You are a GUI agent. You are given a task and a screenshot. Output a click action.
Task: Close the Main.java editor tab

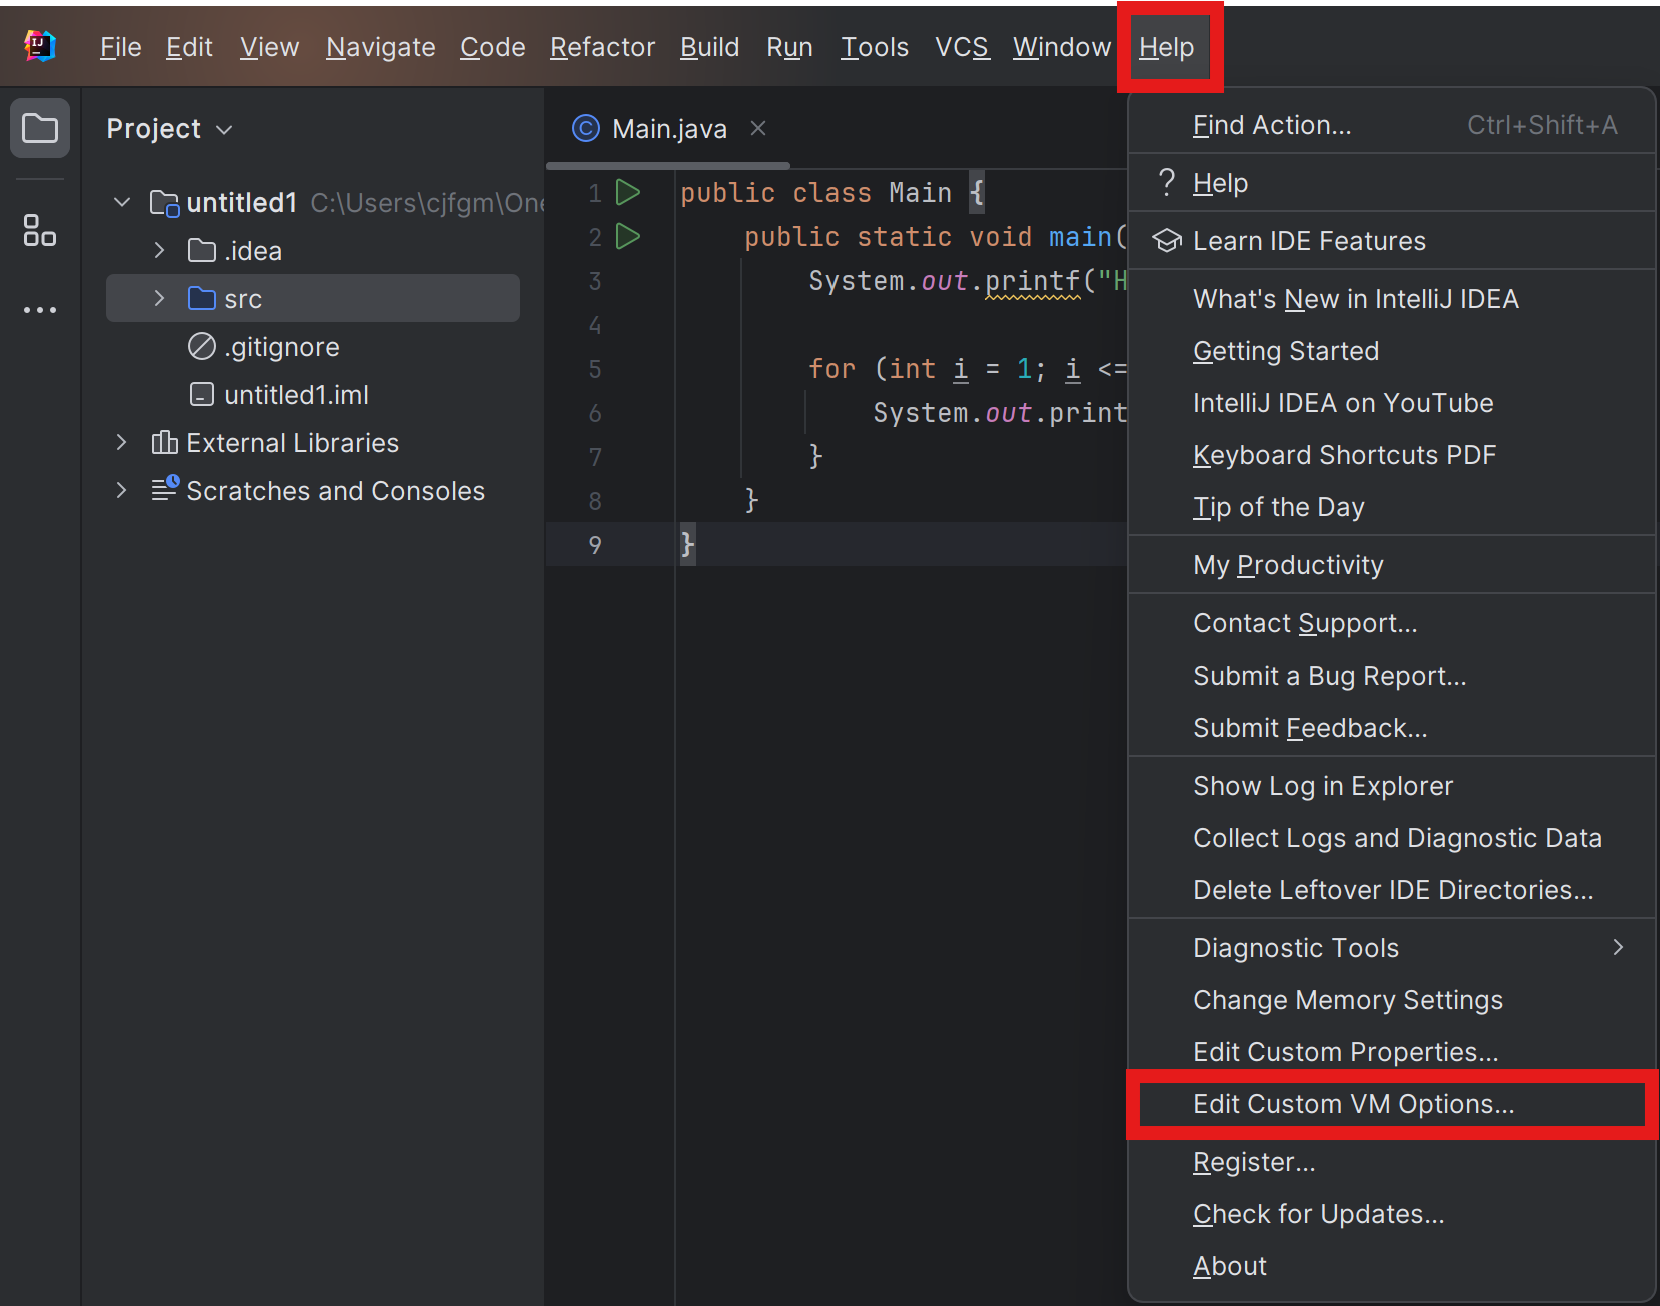[x=758, y=128]
